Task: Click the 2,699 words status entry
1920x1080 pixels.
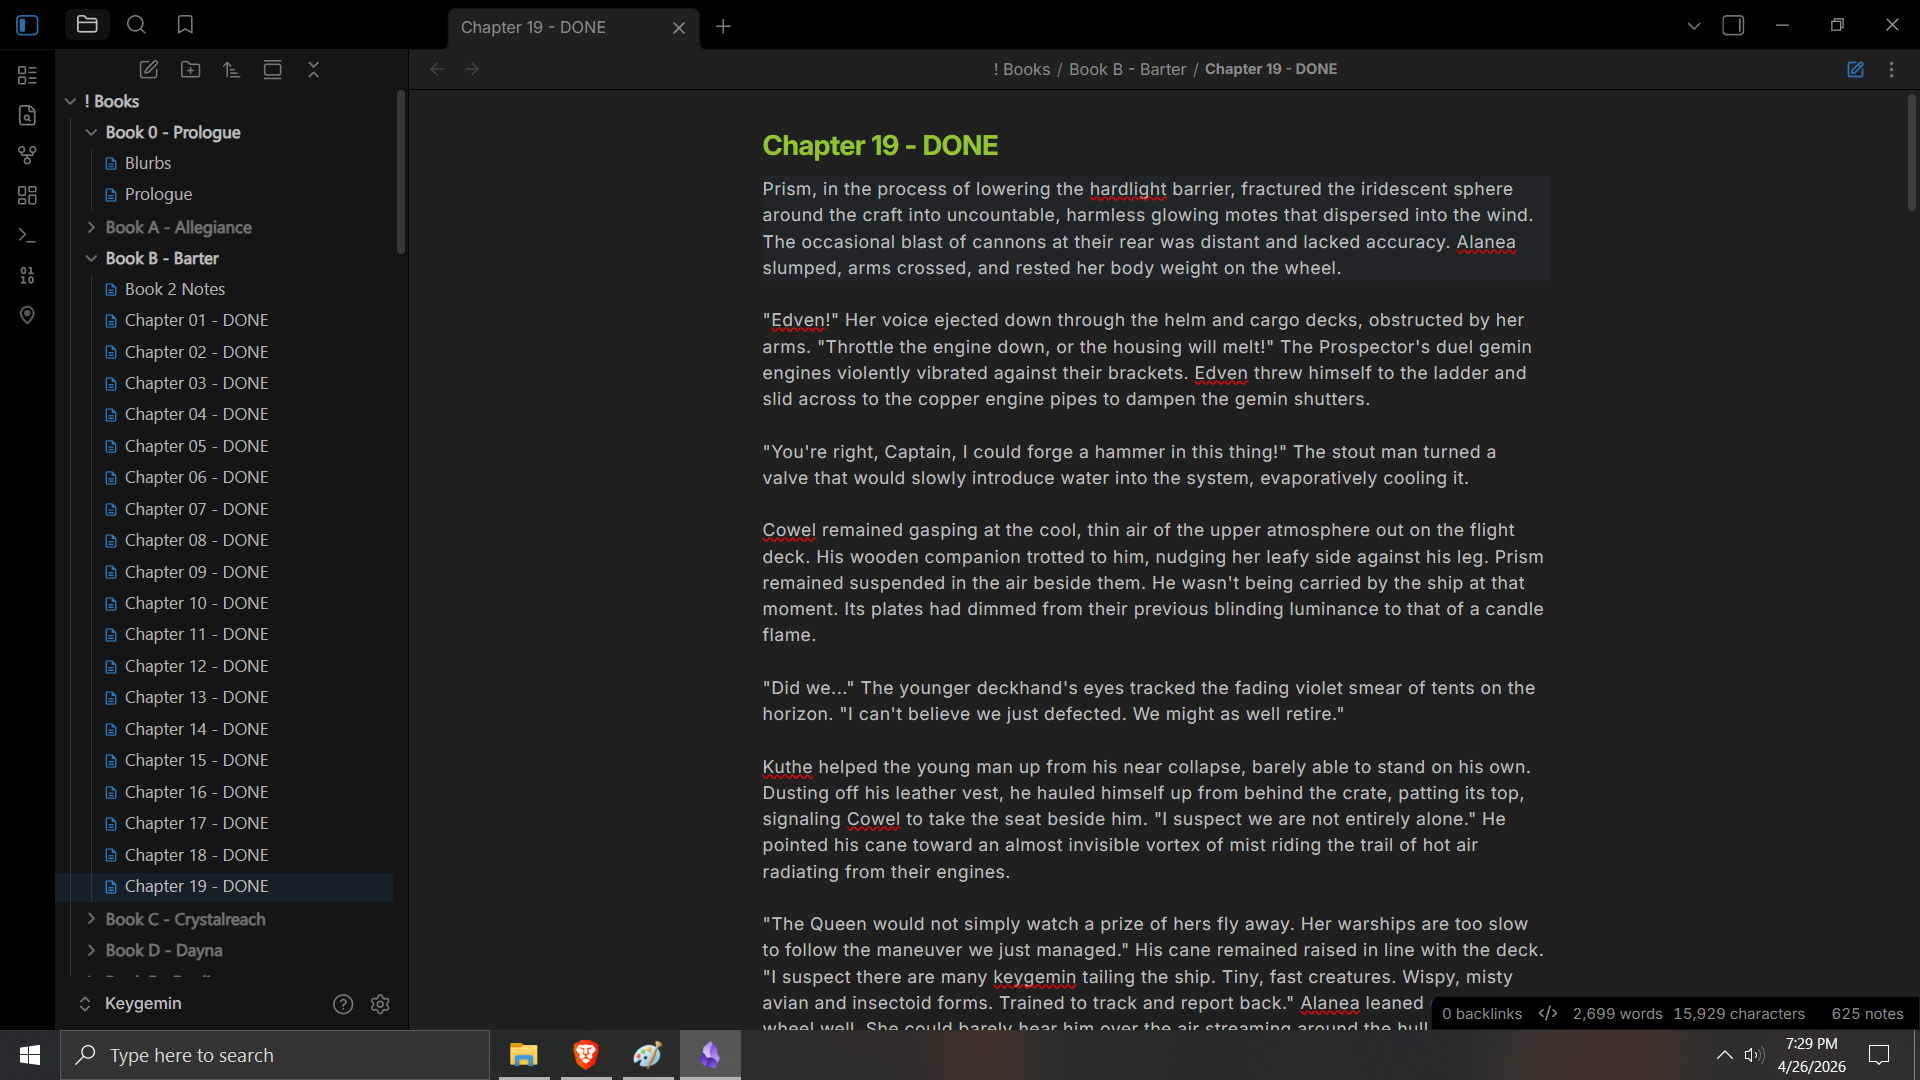Action: point(1617,1013)
